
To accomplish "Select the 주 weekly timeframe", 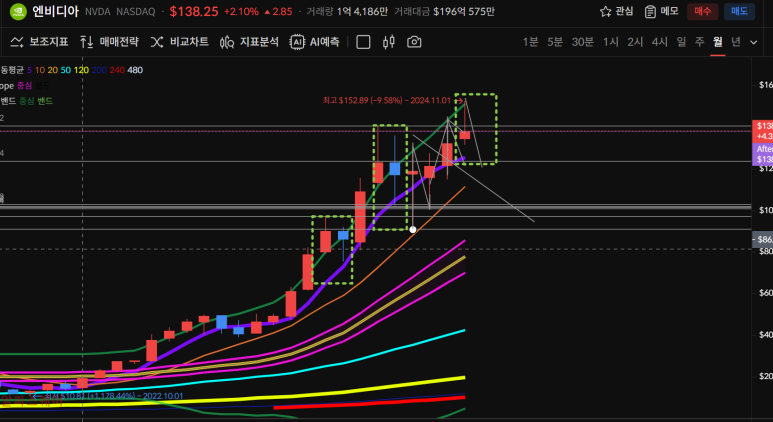I will point(700,42).
